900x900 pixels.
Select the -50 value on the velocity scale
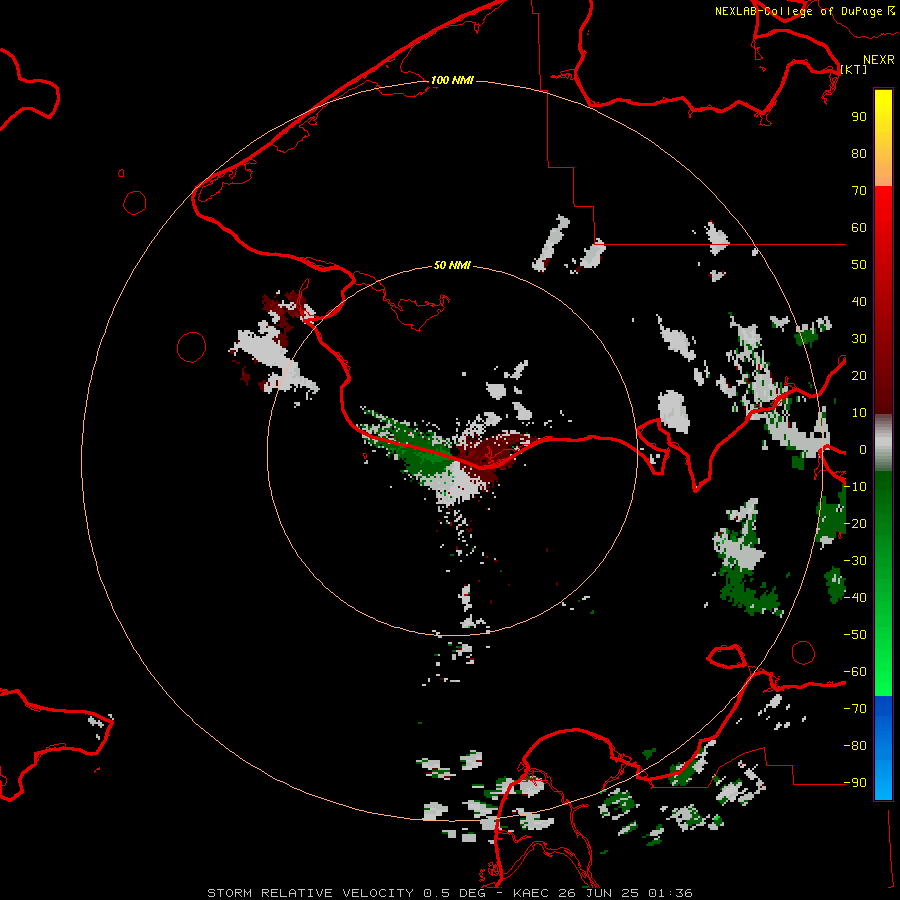click(x=855, y=634)
